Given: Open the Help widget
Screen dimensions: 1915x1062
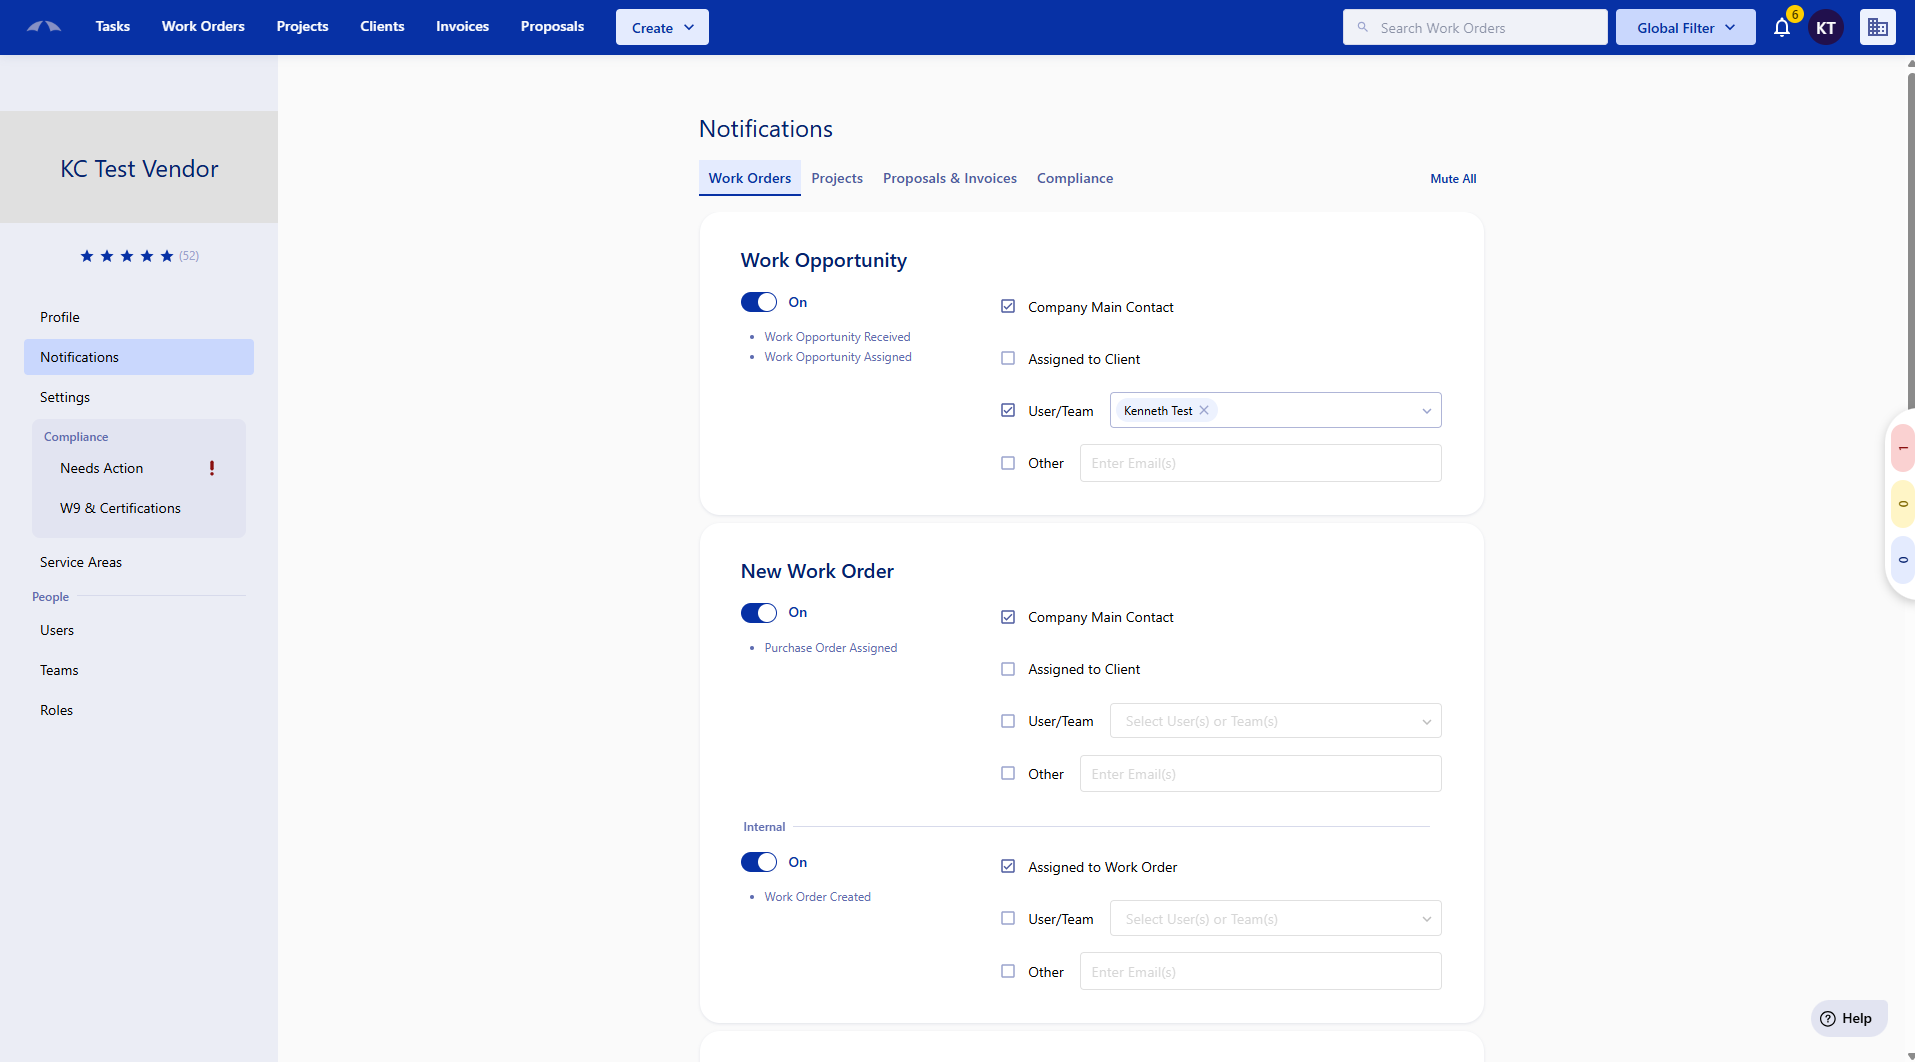Looking at the screenshot, I should coord(1848,1018).
